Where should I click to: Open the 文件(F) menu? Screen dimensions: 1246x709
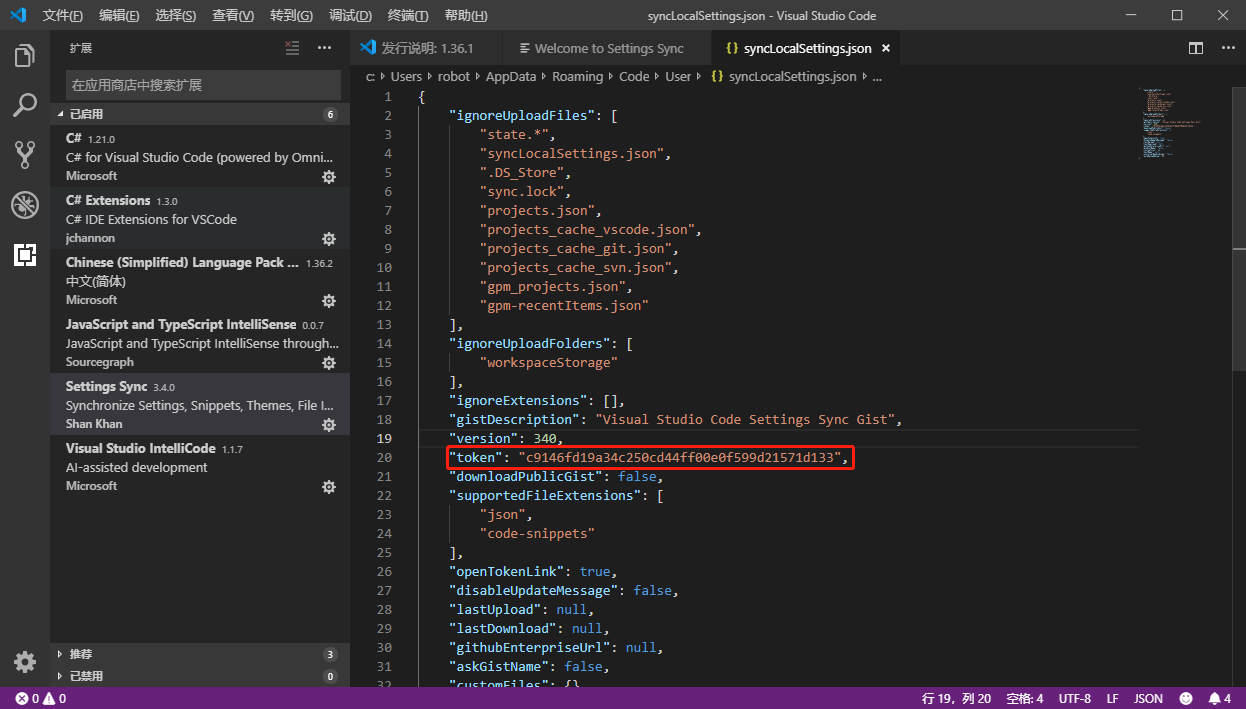coord(63,16)
